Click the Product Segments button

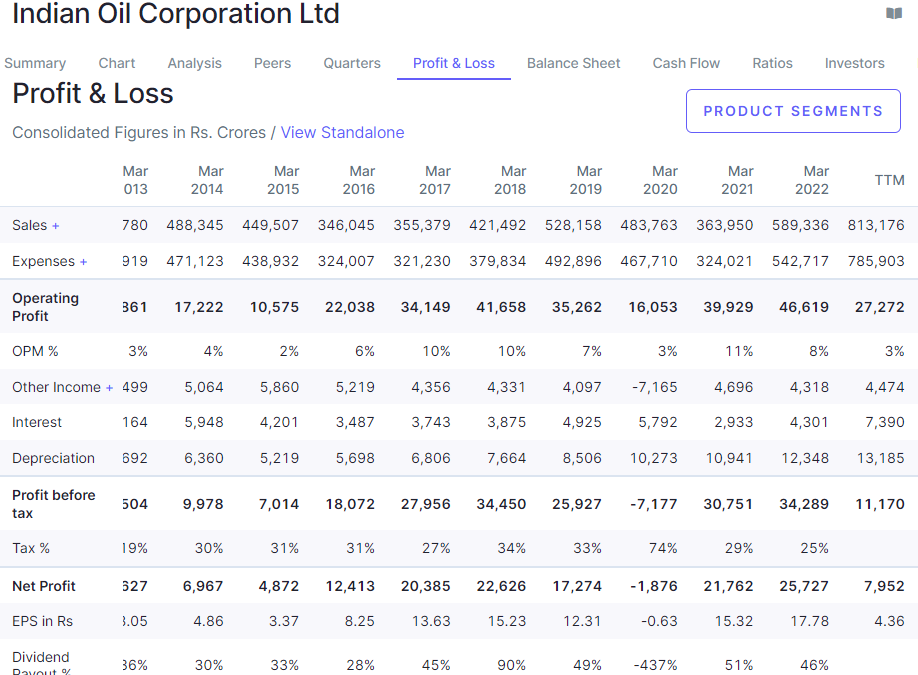(x=793, y=111)
